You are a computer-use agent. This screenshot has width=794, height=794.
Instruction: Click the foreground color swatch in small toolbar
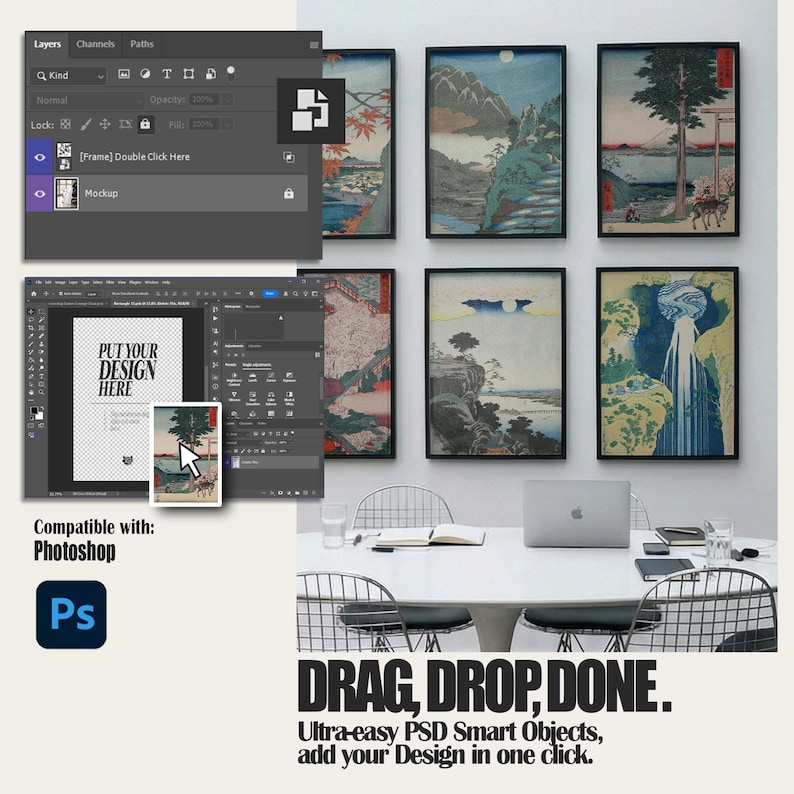(34, 410)
